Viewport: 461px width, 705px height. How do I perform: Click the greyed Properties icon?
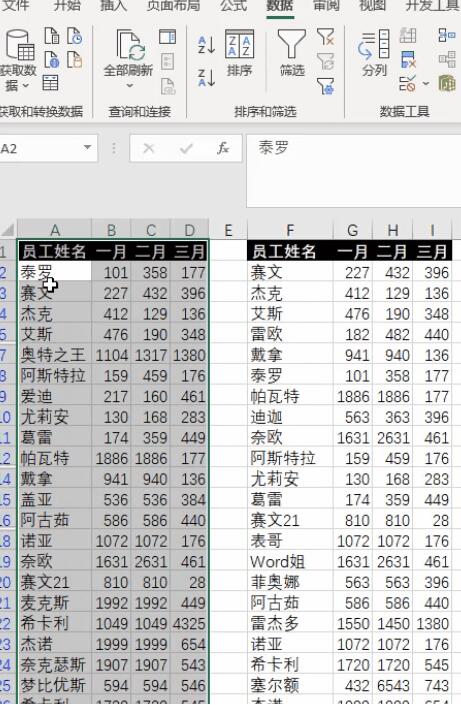(x=167, y=62)
